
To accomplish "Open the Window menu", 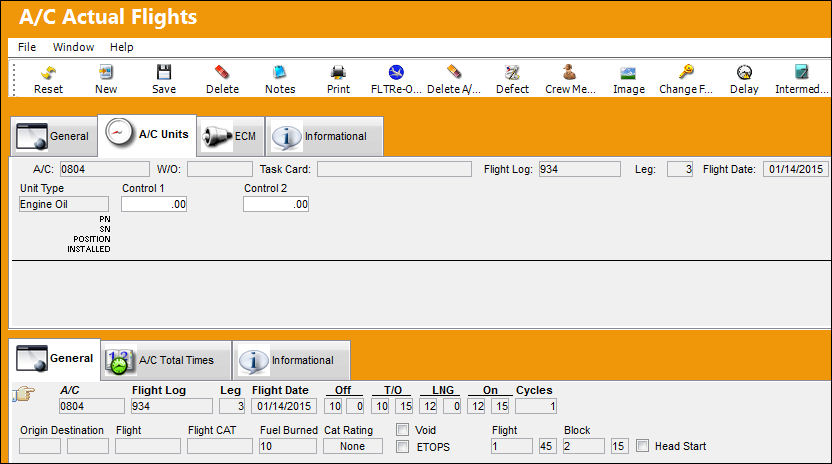I will pos(73,47).
